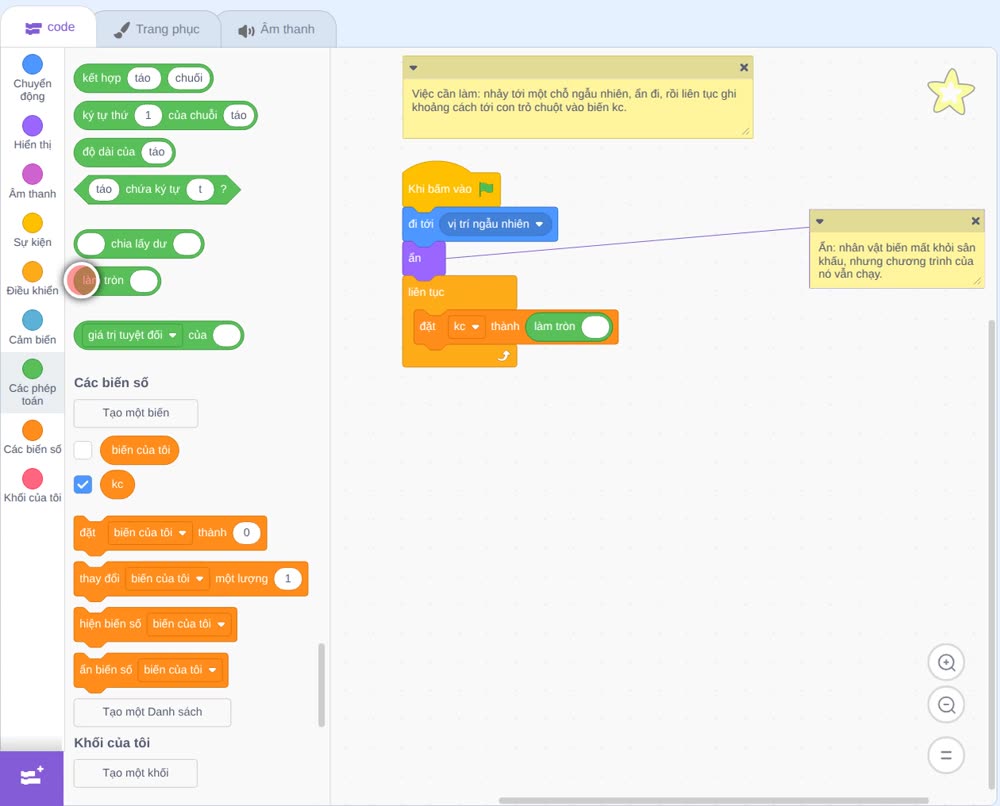Open the giá trị tuyệt đối dropdown
Image resolution: width=1000 pixels, height=806 pixels.
132,335
